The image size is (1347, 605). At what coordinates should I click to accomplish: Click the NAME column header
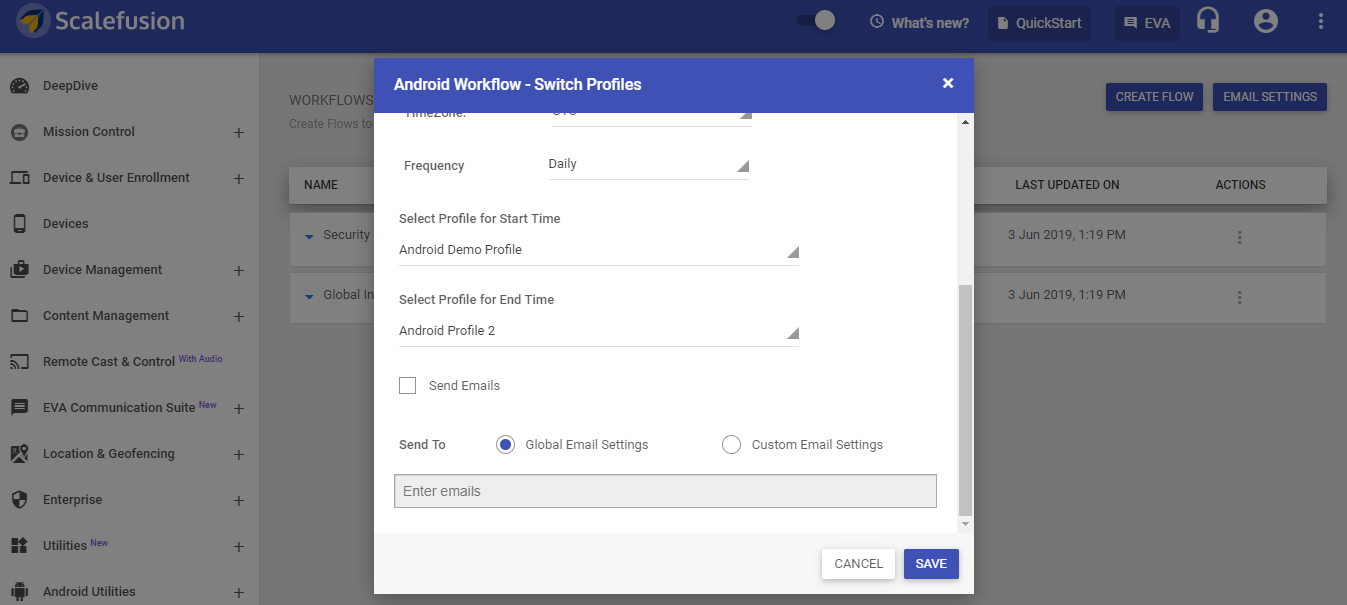[321, 185]
